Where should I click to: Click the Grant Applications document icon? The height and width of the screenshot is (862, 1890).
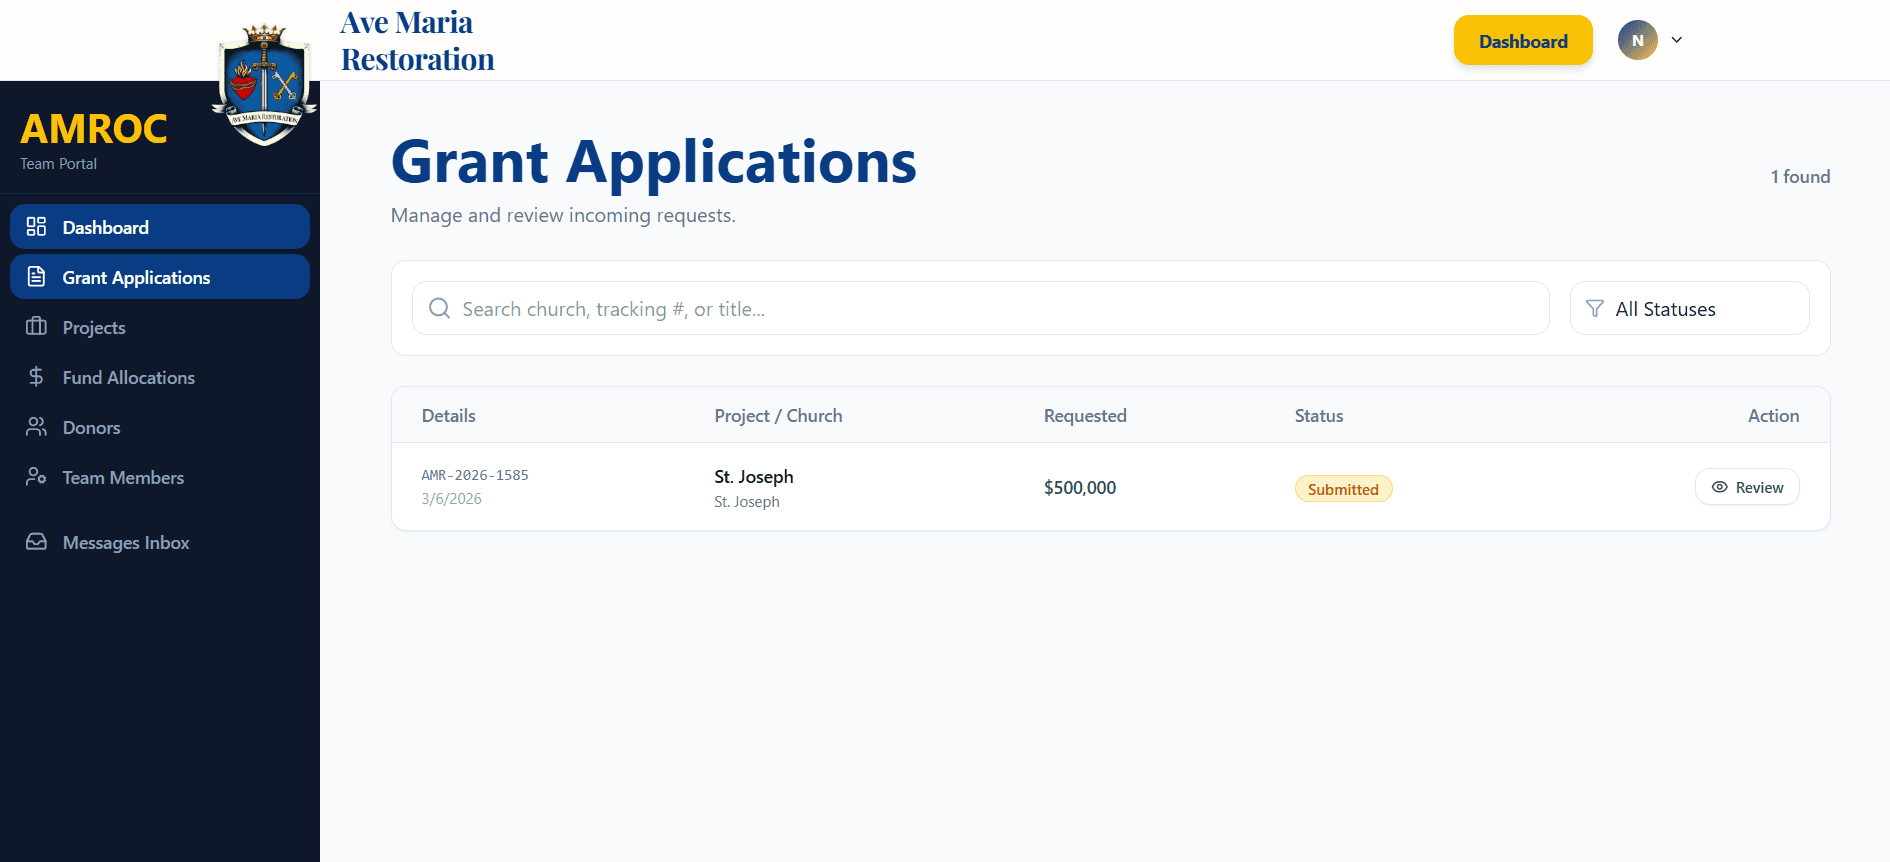click(36, 276)
